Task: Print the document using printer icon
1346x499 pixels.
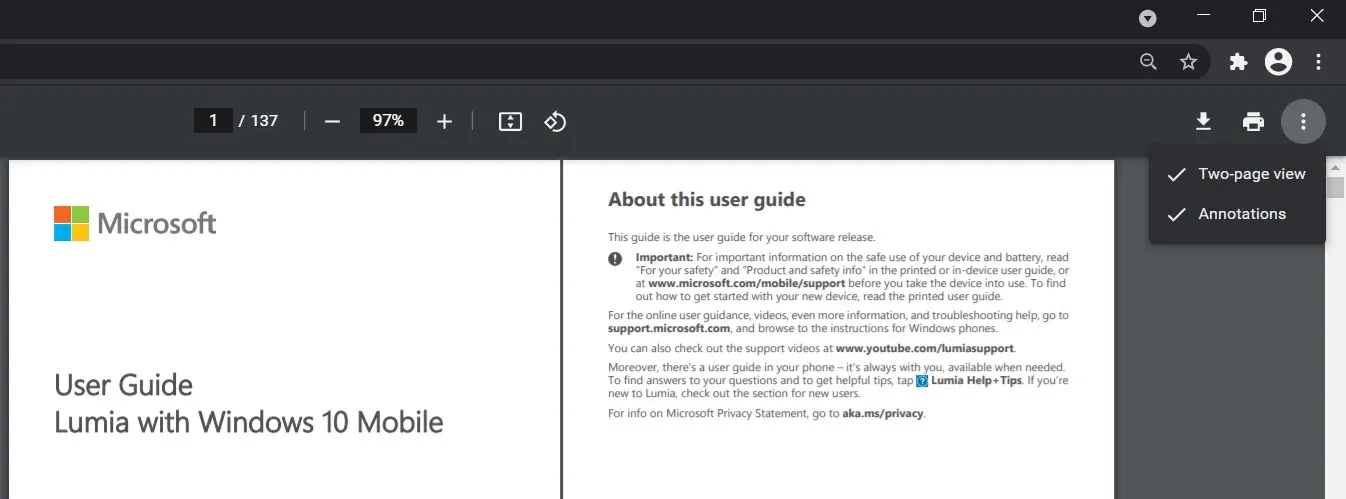Action: pyautogui.click(x=1253, y=121)
